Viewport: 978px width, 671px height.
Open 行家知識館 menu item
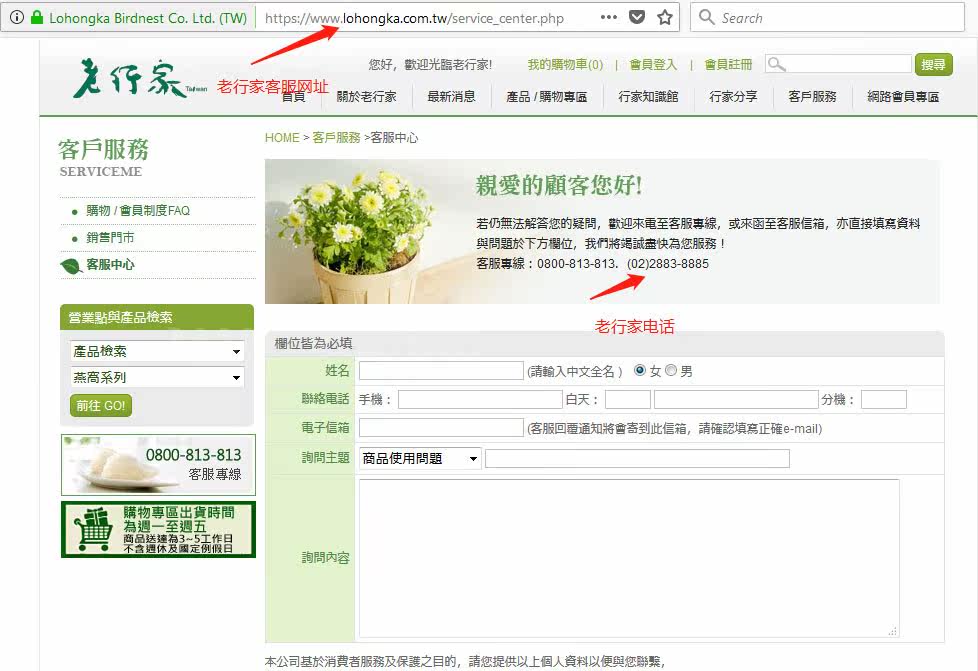(x=648, y=97)
